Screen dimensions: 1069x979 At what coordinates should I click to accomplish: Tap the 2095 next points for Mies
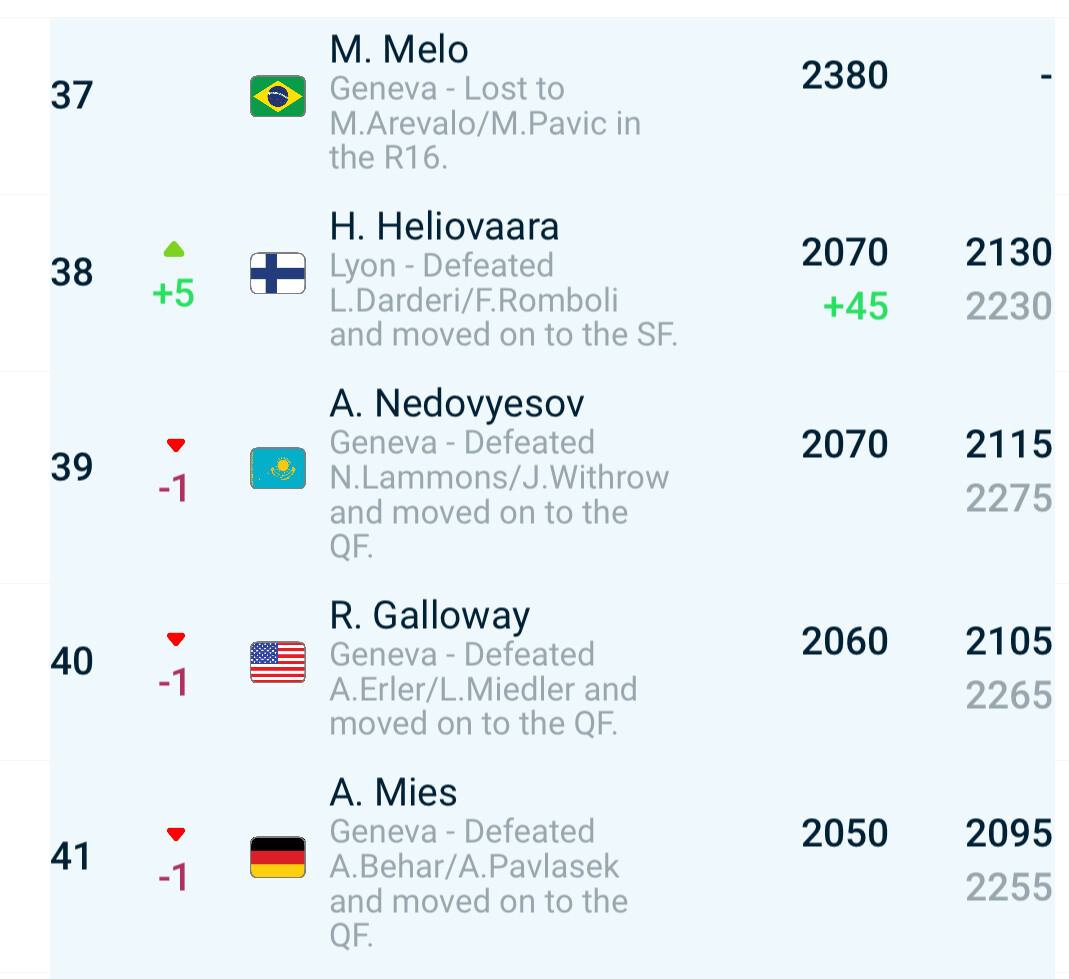pos(1008,833)
